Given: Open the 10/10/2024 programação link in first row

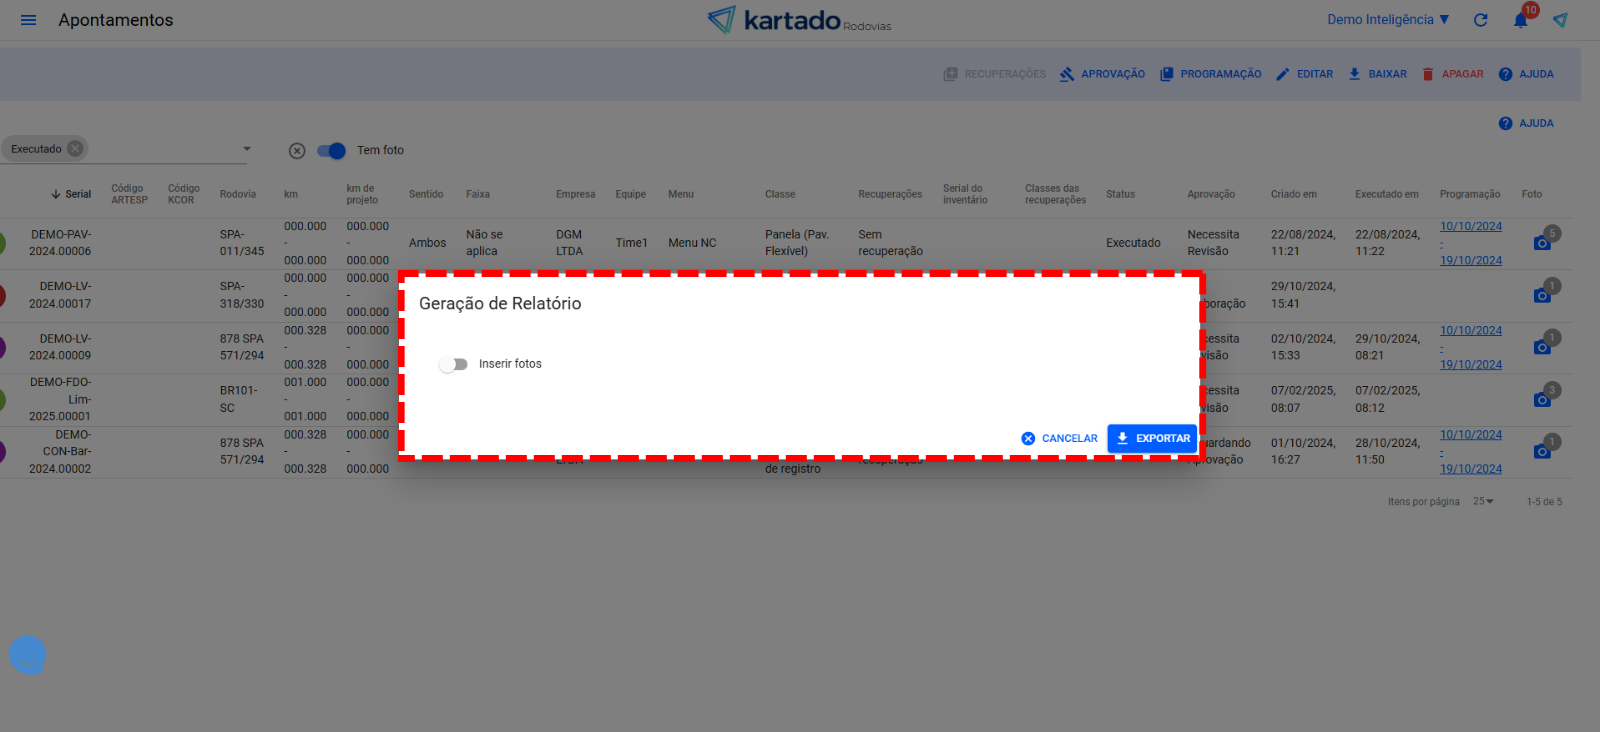Looking at the screenshot, I should (x=1470, y=226).
